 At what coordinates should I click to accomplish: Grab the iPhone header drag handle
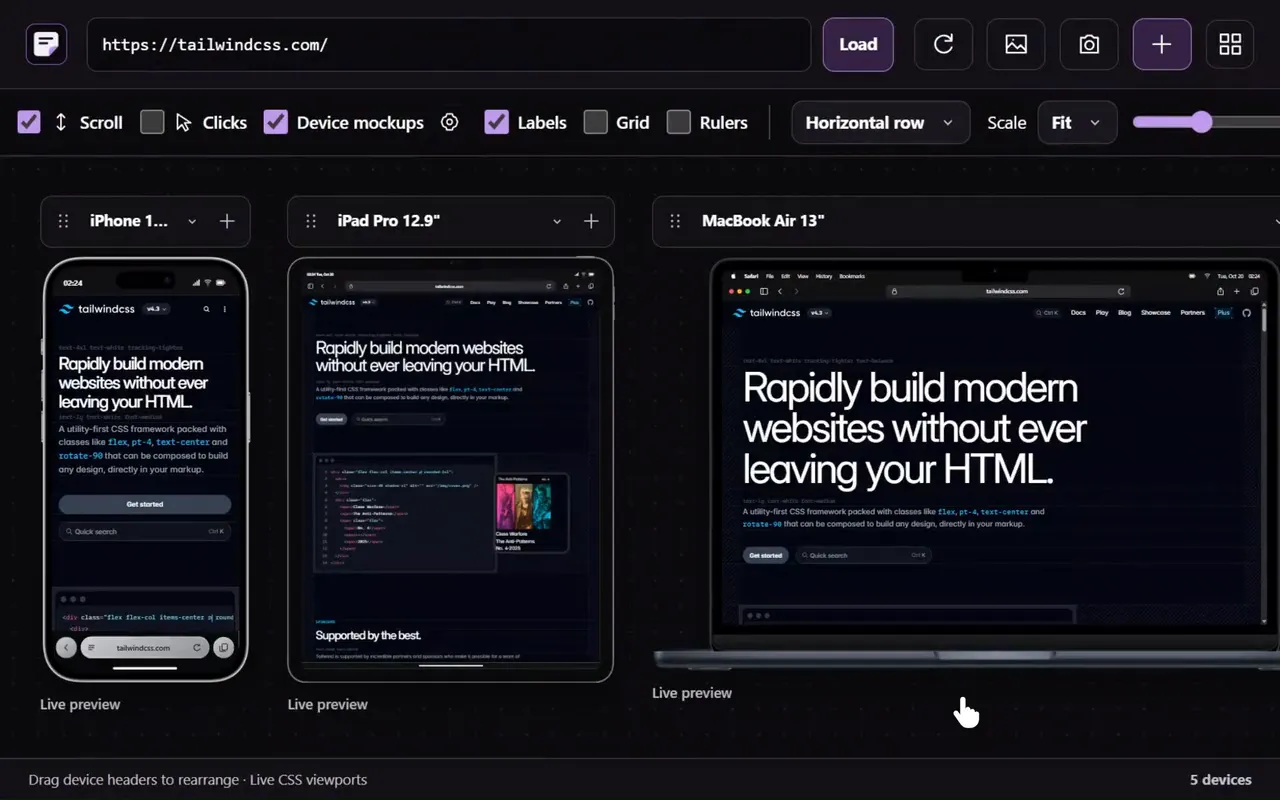(x=64, y=221)
